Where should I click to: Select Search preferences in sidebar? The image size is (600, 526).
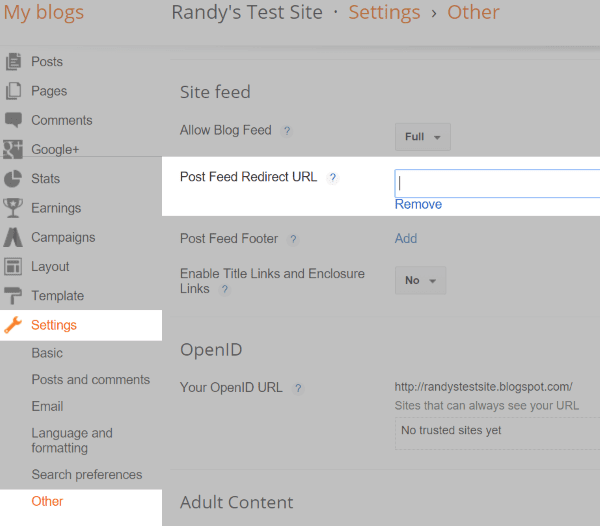point(86,475)
